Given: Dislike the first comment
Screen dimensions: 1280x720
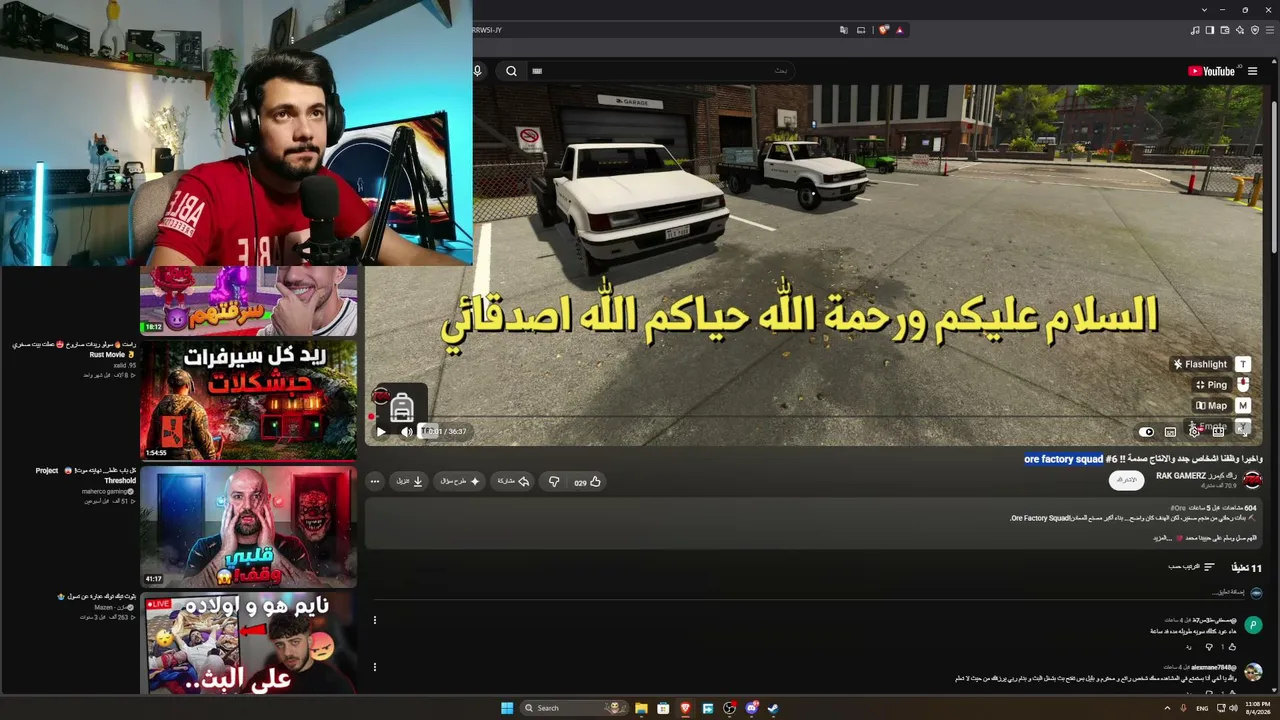Looking at the screenshot, I should point(1209,647).
